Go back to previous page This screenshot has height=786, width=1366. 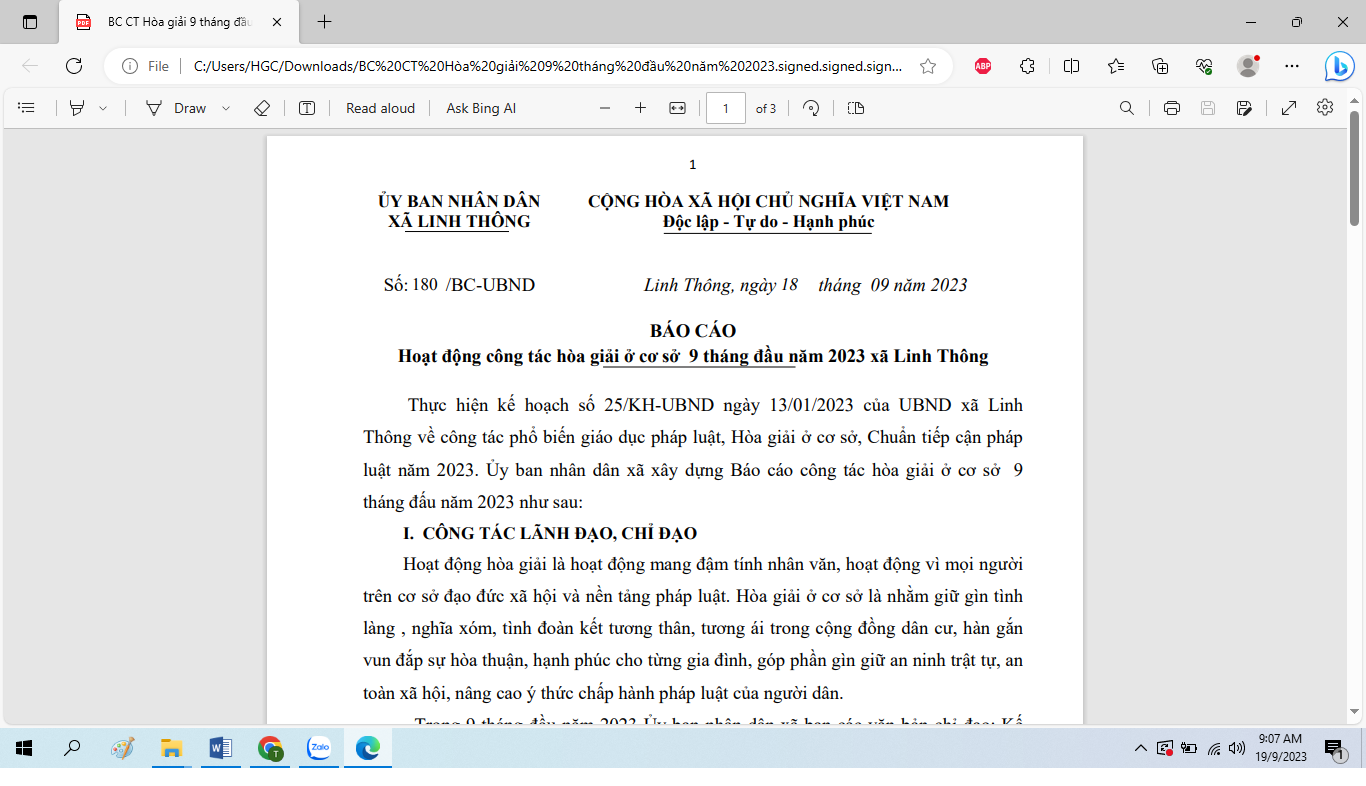point(30,66)
